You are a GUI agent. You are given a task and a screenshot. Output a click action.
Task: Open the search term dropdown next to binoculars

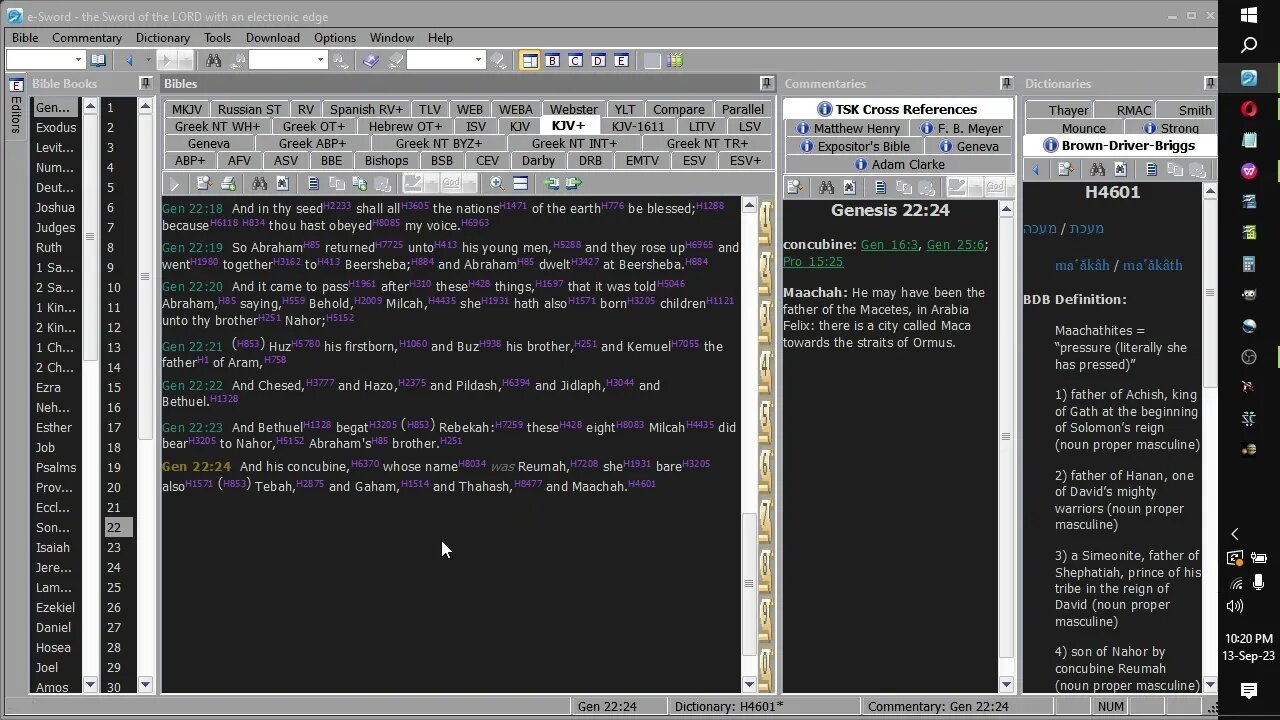click(320, 60)
